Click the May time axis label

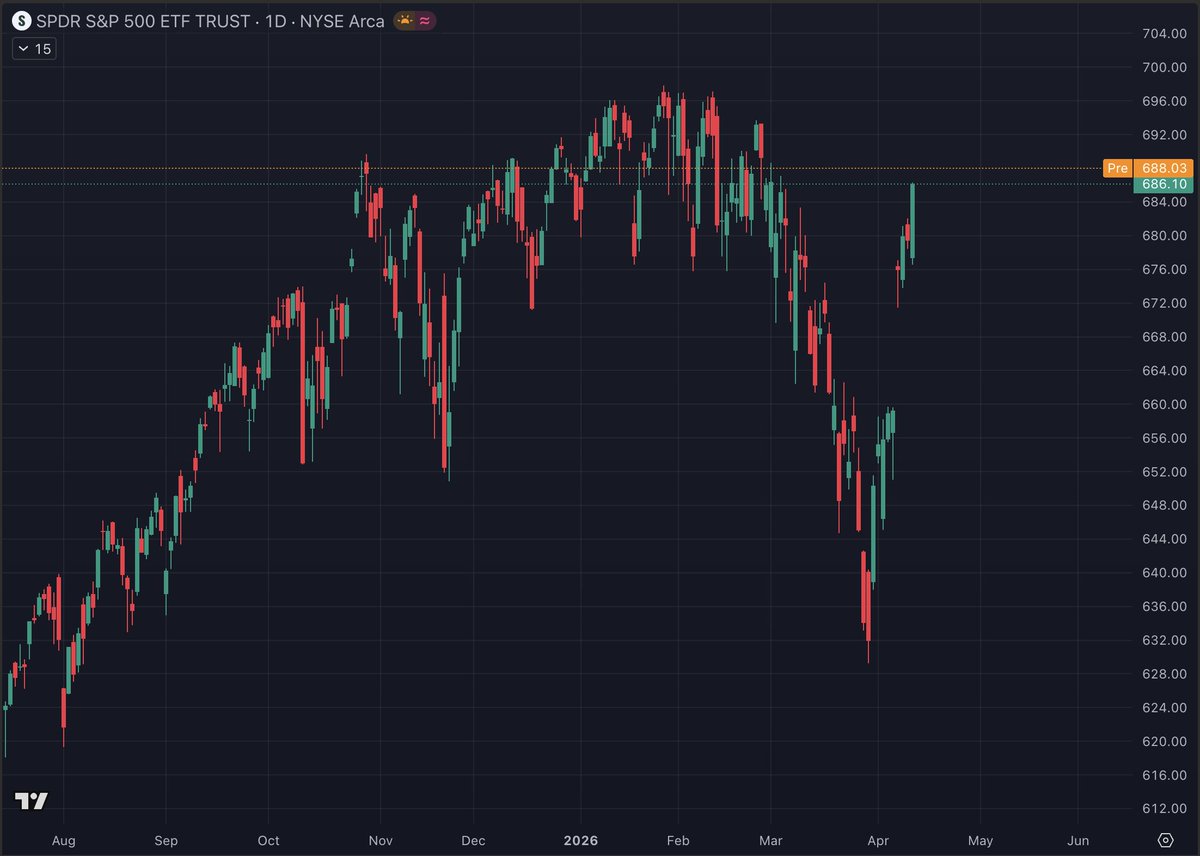[980, 840]
